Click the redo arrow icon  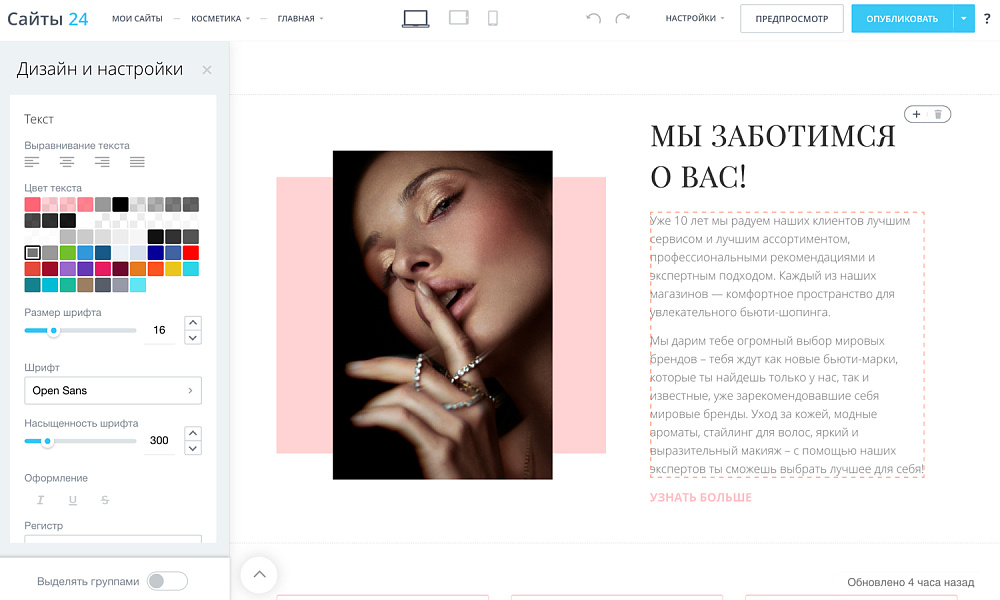(622, 17)
